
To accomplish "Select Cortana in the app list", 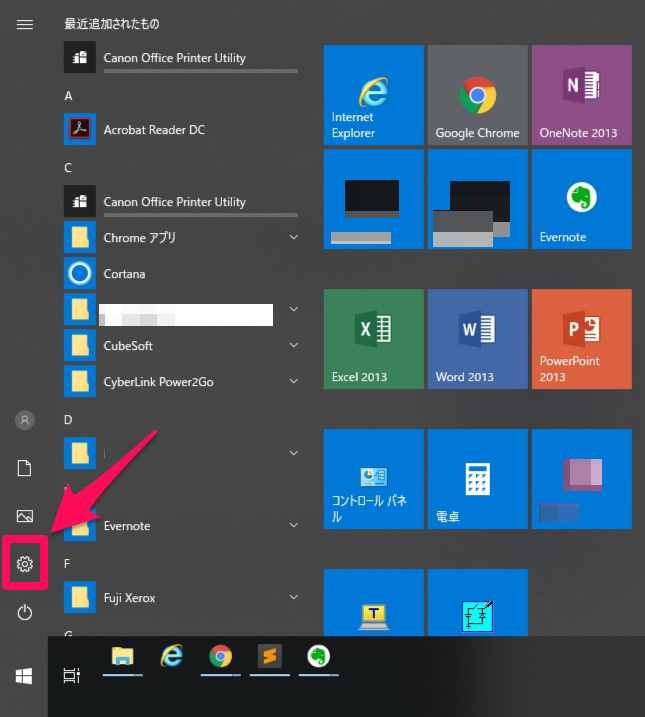I will click(124, 273).
